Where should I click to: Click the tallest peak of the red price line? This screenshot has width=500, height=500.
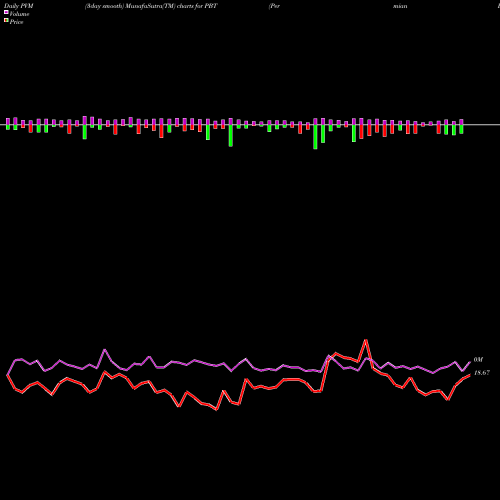366,340
